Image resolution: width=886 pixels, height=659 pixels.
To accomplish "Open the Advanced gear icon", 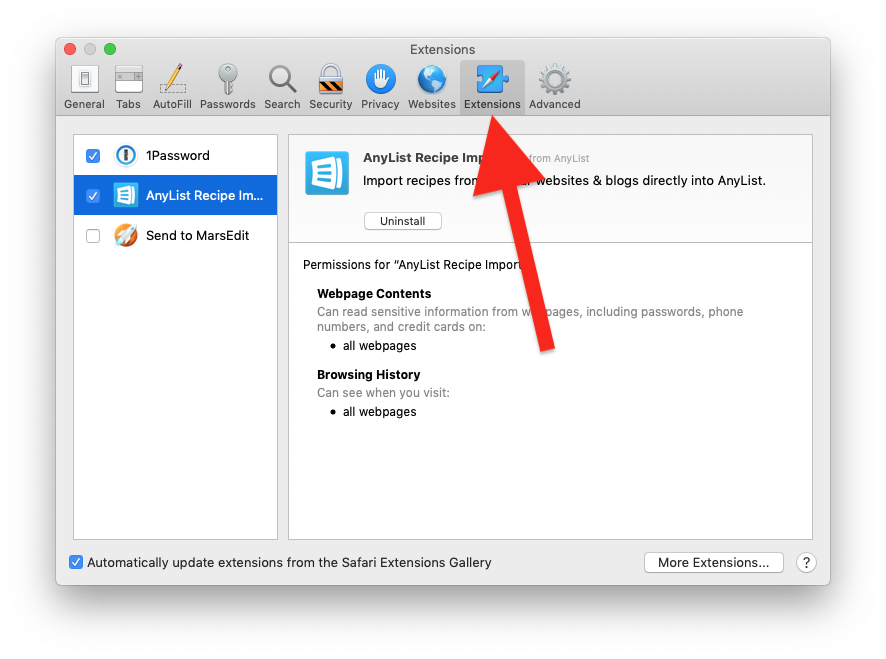I will coord(555,79).
